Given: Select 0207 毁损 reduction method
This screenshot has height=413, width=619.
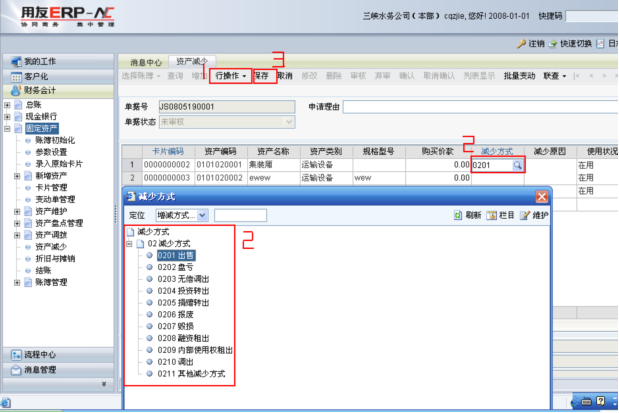Looking at the screenshot, I should pyautogui.click(x=175, y=326).
